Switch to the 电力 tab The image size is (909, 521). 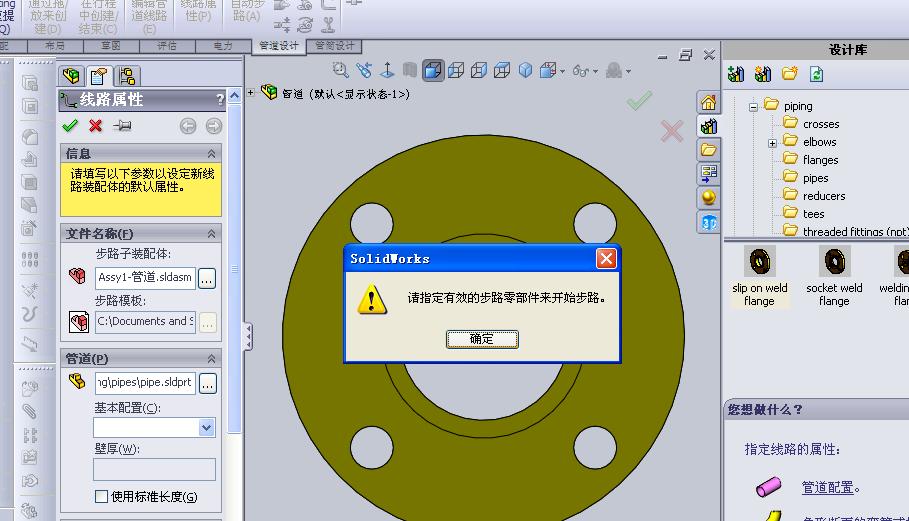click(223, 46)
